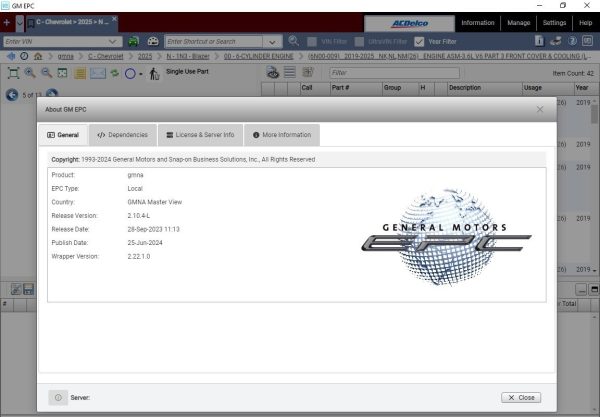Open the ENGINE ASM-3.6L V6 PART 3 breadcrumb link

[450, 56]
